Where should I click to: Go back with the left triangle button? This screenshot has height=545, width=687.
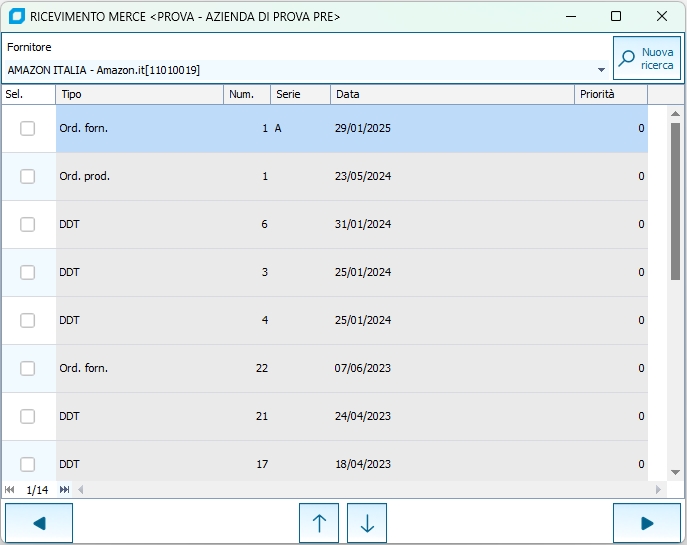[39, 523]
